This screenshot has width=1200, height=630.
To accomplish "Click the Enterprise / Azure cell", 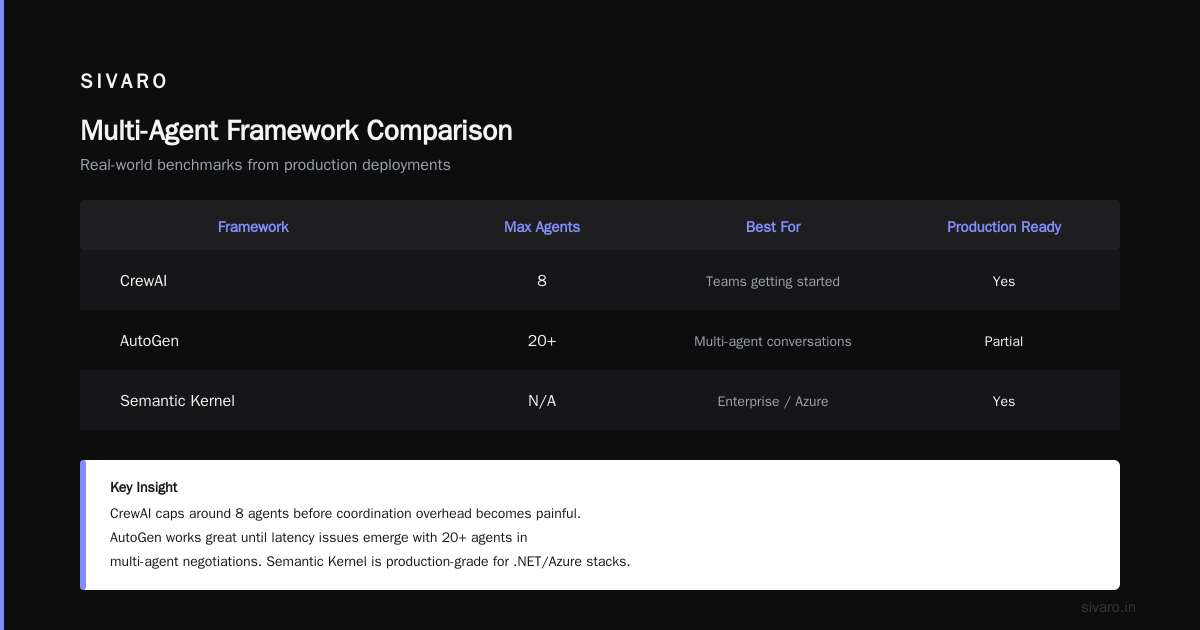I will (x=773, y=402).
